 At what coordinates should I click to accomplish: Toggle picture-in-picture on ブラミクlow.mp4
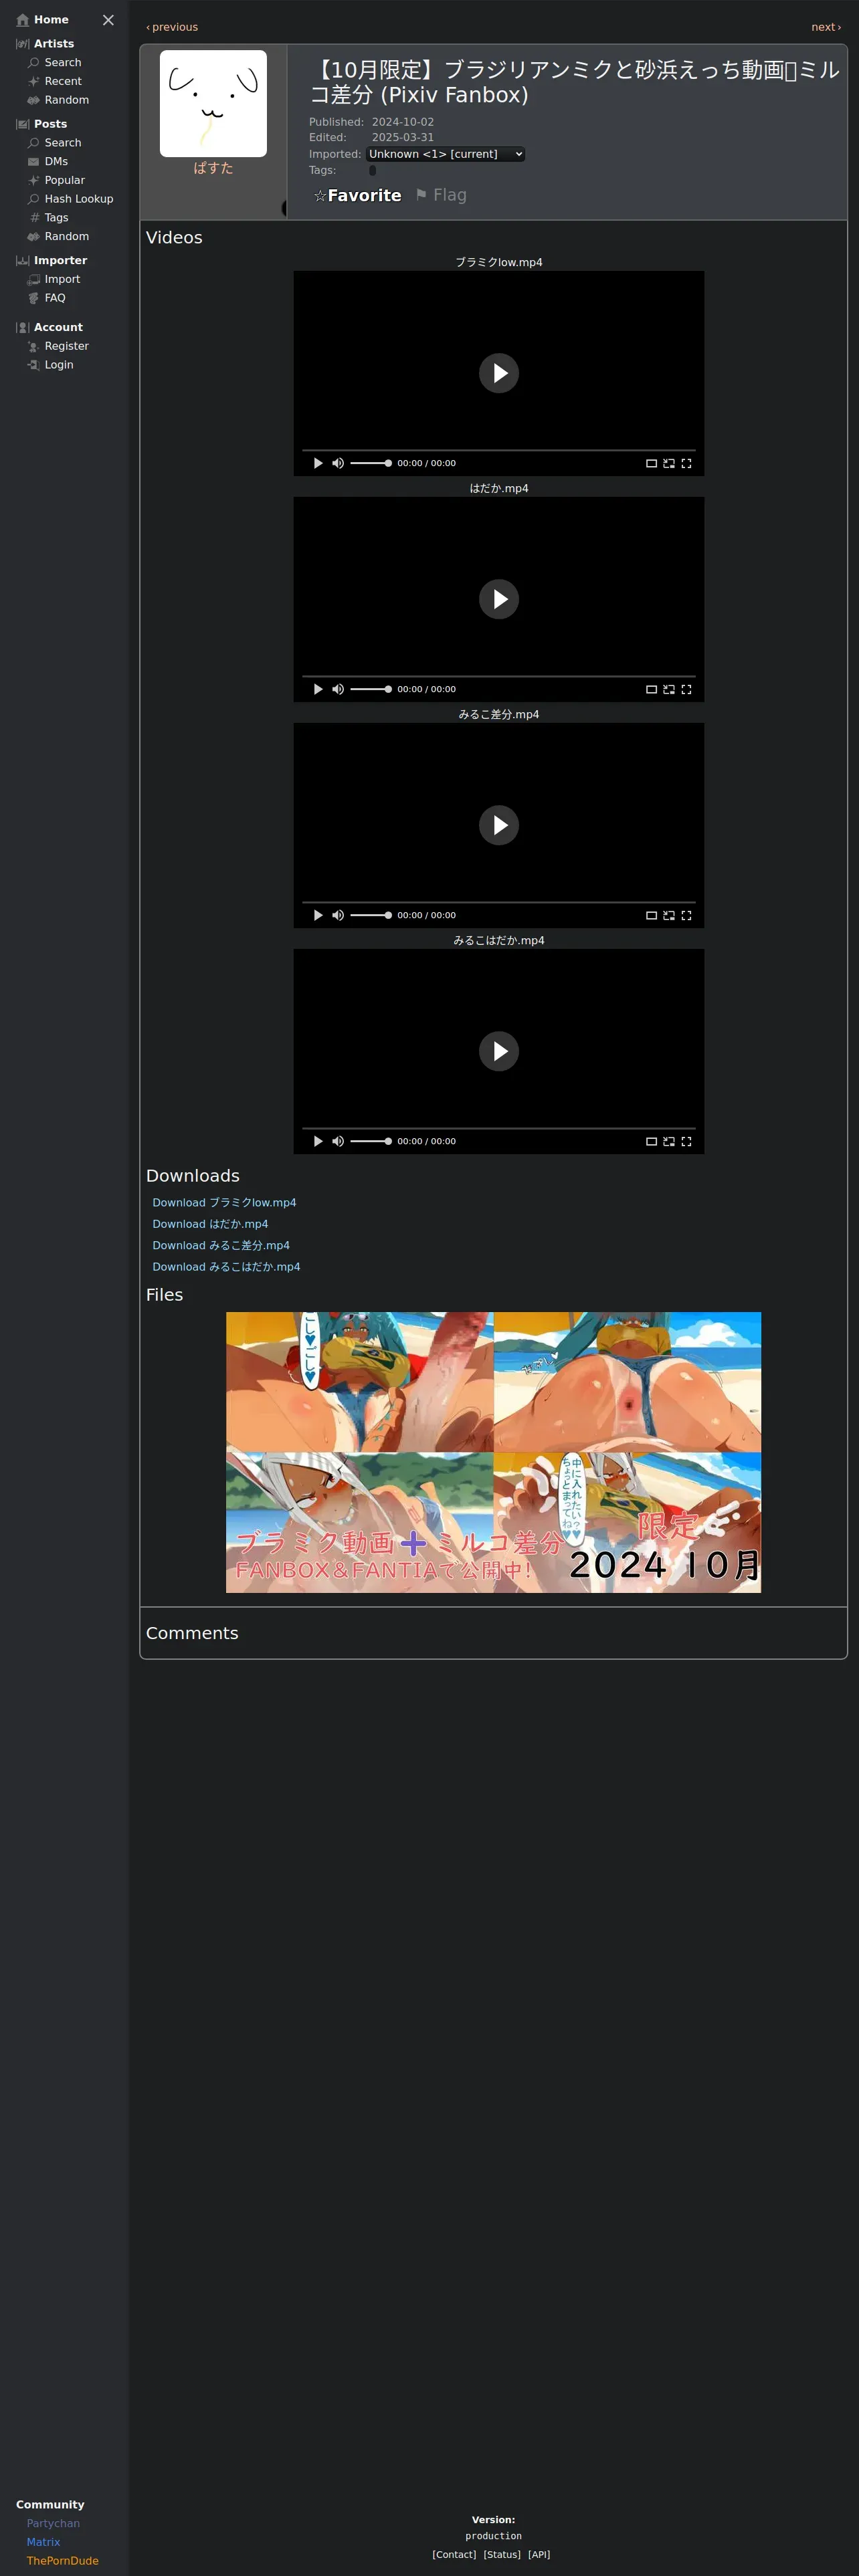click(669, 463)
